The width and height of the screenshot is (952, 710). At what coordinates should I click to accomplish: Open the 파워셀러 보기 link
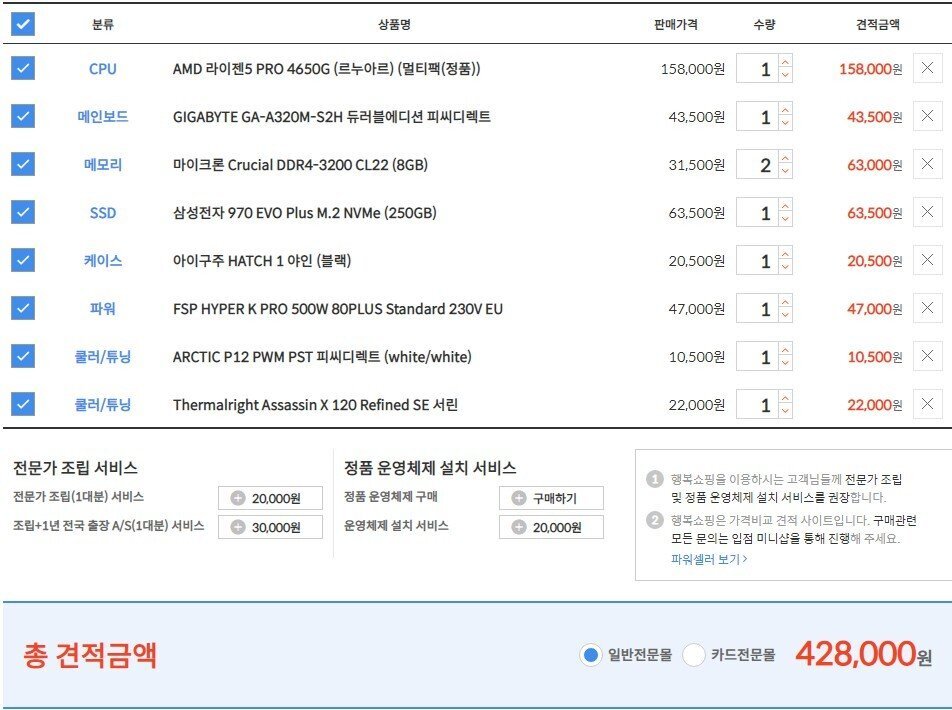(x=709, y=559)
